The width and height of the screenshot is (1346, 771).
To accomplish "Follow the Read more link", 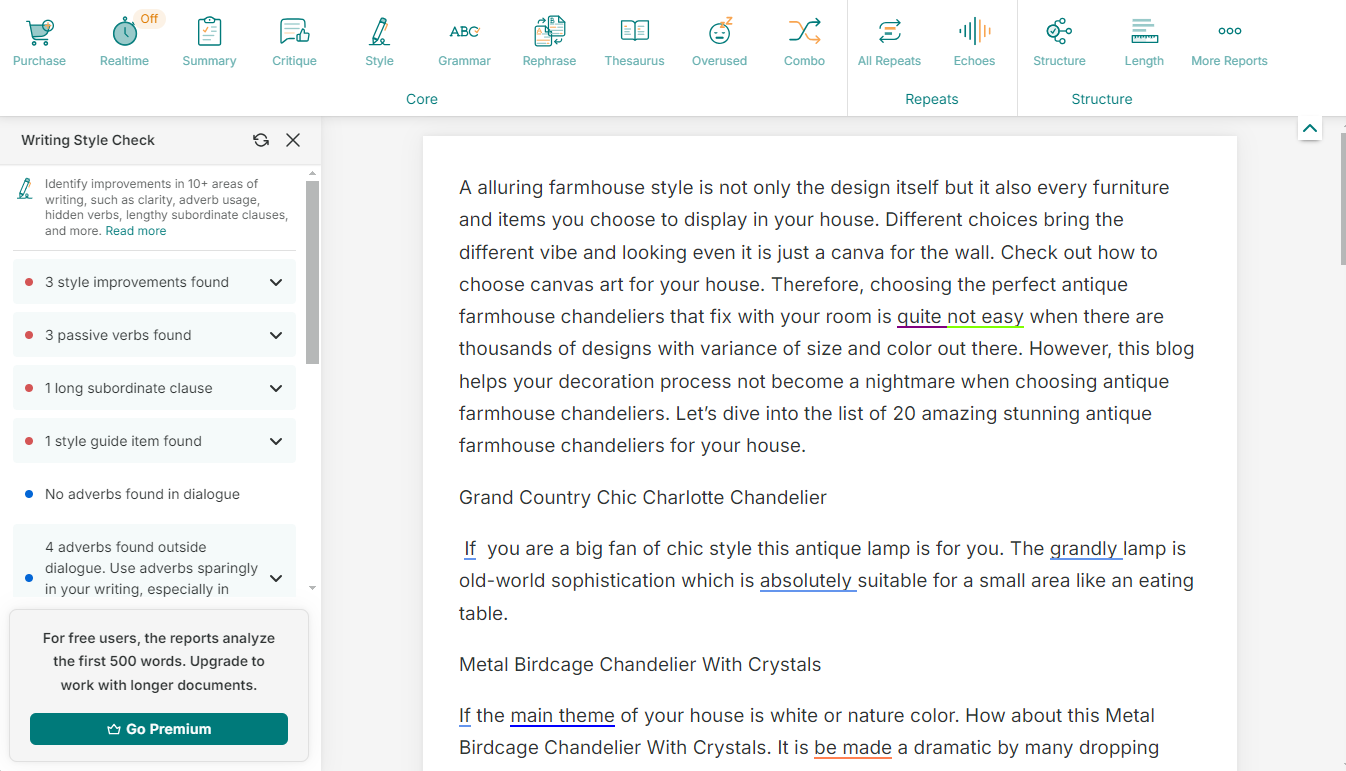I will (136, 231).
